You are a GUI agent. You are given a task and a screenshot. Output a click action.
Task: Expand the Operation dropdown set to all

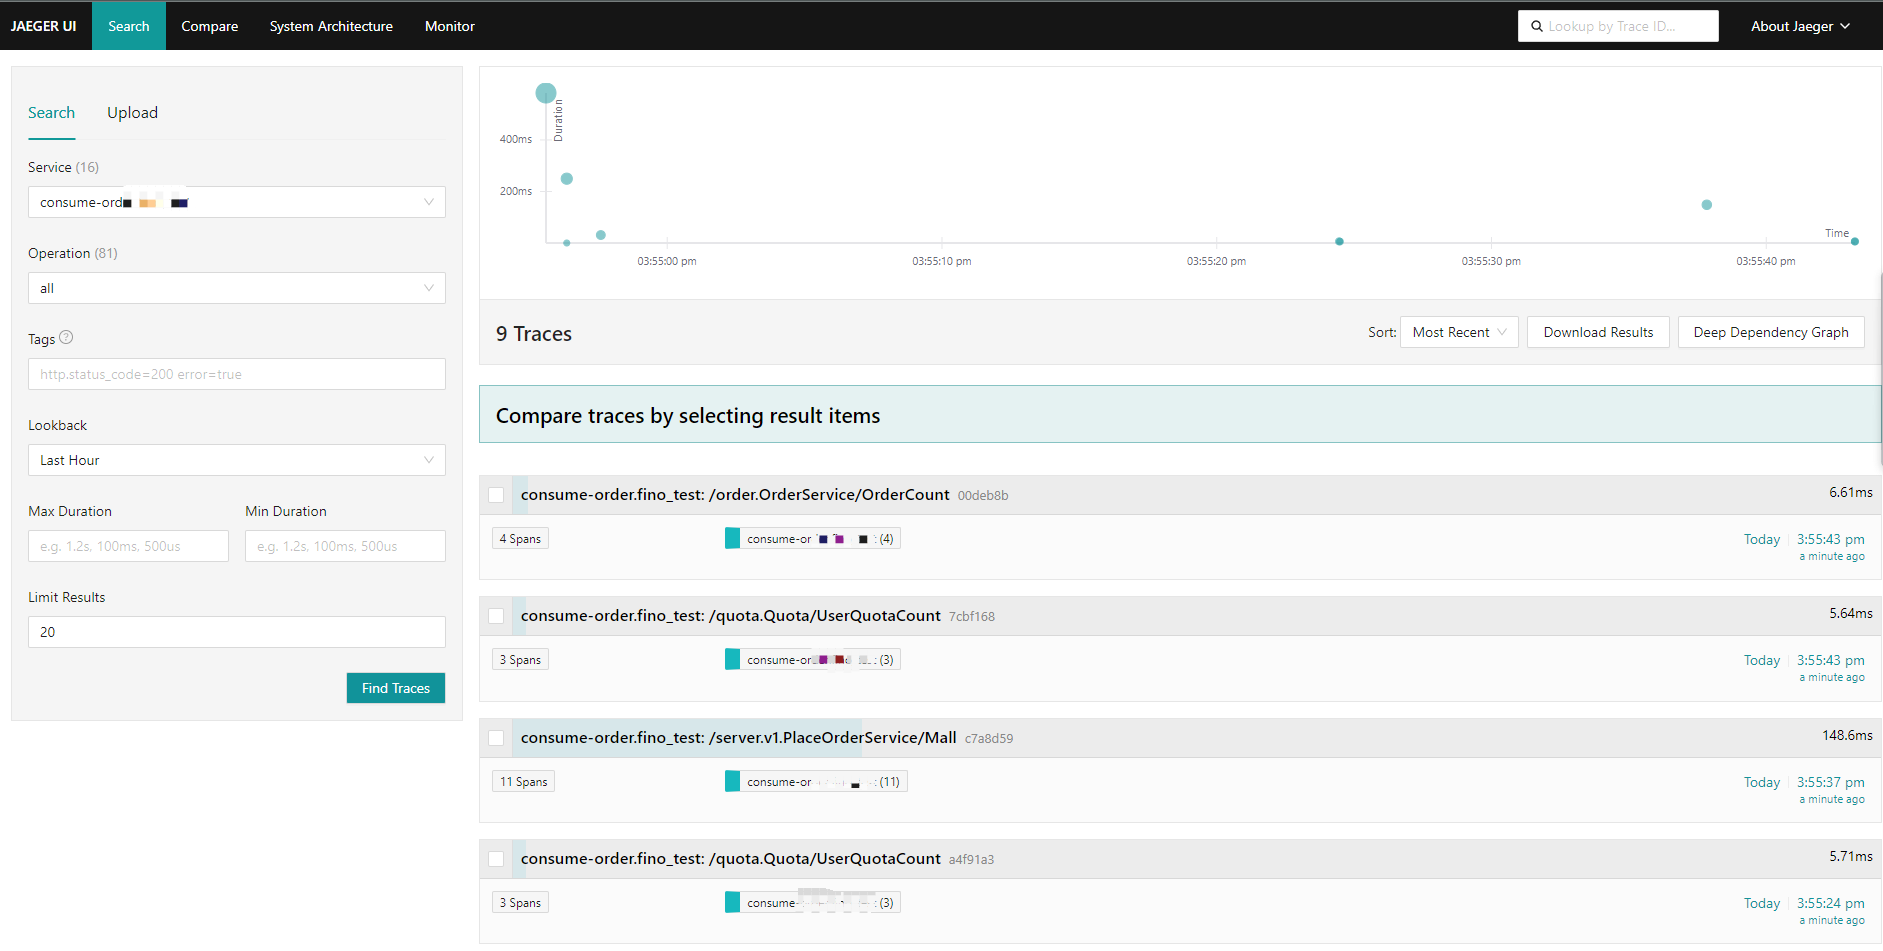click(236, 288)
